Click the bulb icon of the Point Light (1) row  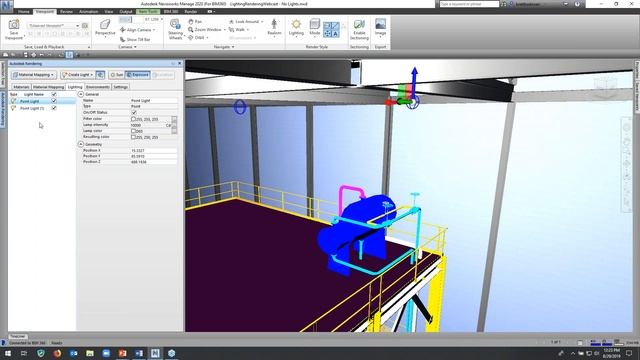pos(13,108)
